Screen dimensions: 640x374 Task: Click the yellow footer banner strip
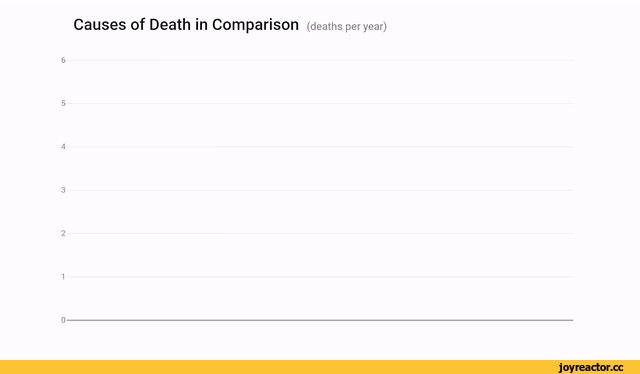coord(320,367)
